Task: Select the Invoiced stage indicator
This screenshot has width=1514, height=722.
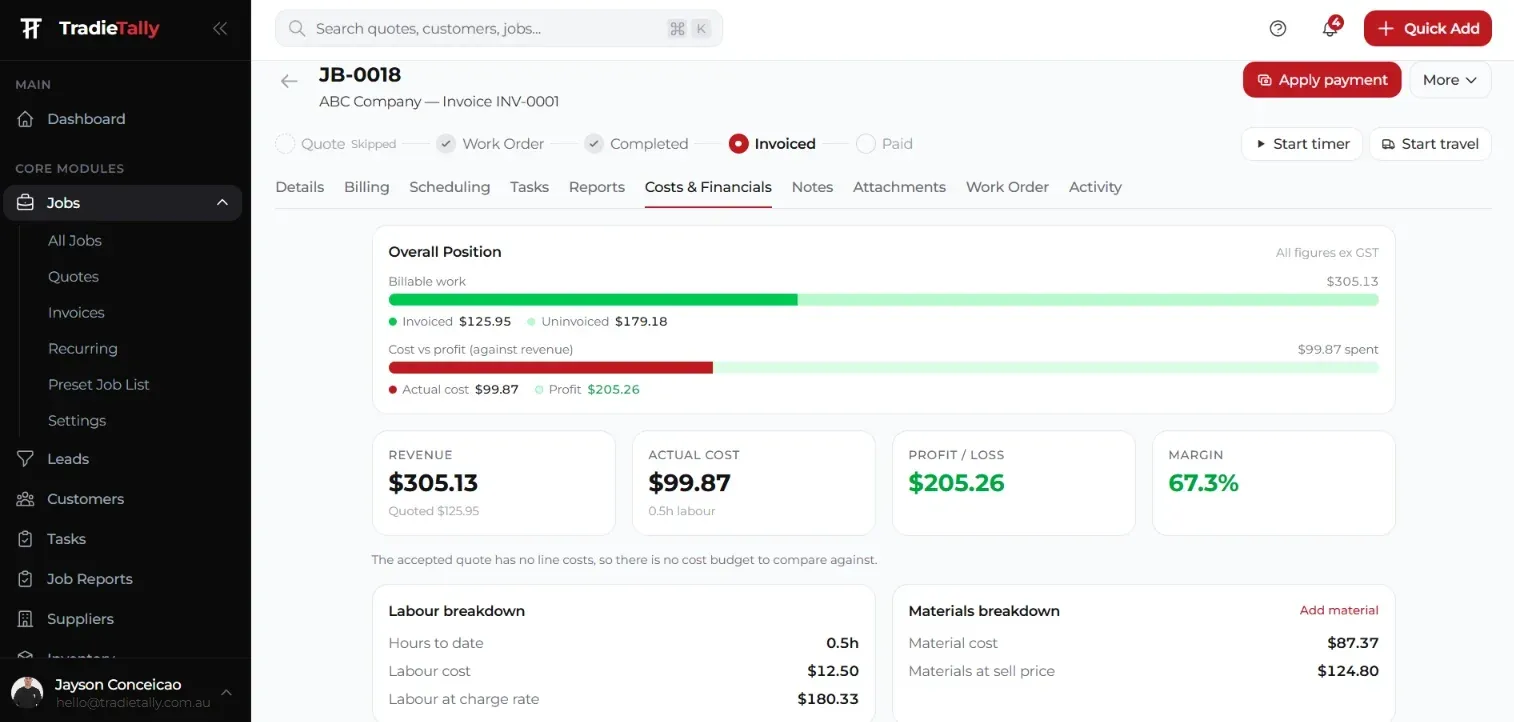Action: pos(739,144)
